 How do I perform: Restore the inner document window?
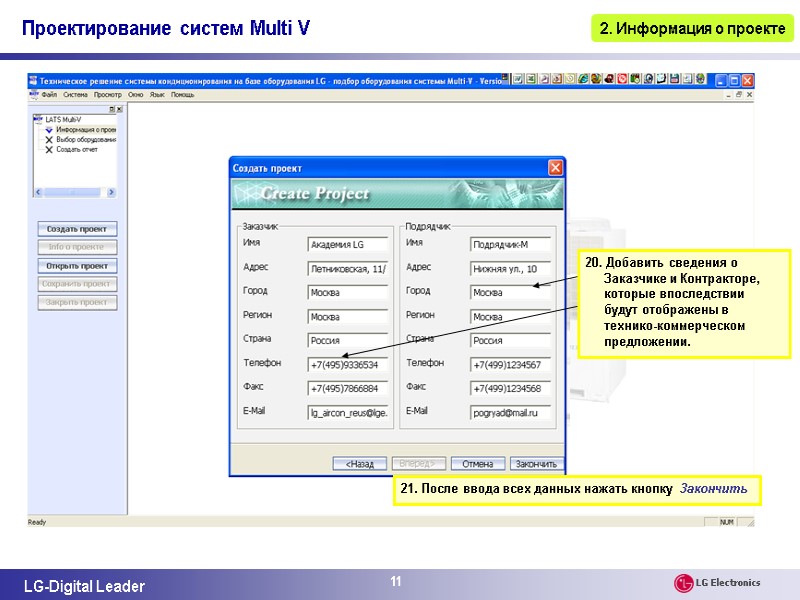point(738,95)
